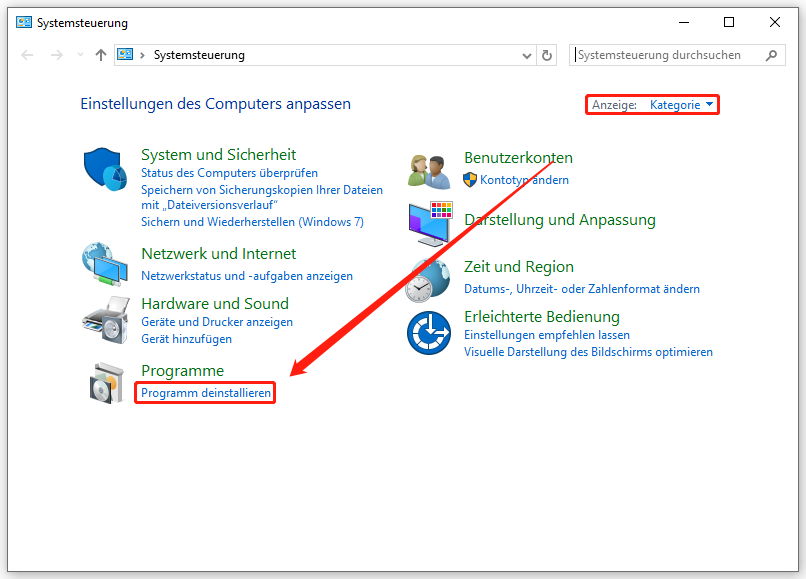The image size is (806, 579).
Task: Click the Netzwerk und Internet icon
Action: [104, 264]
